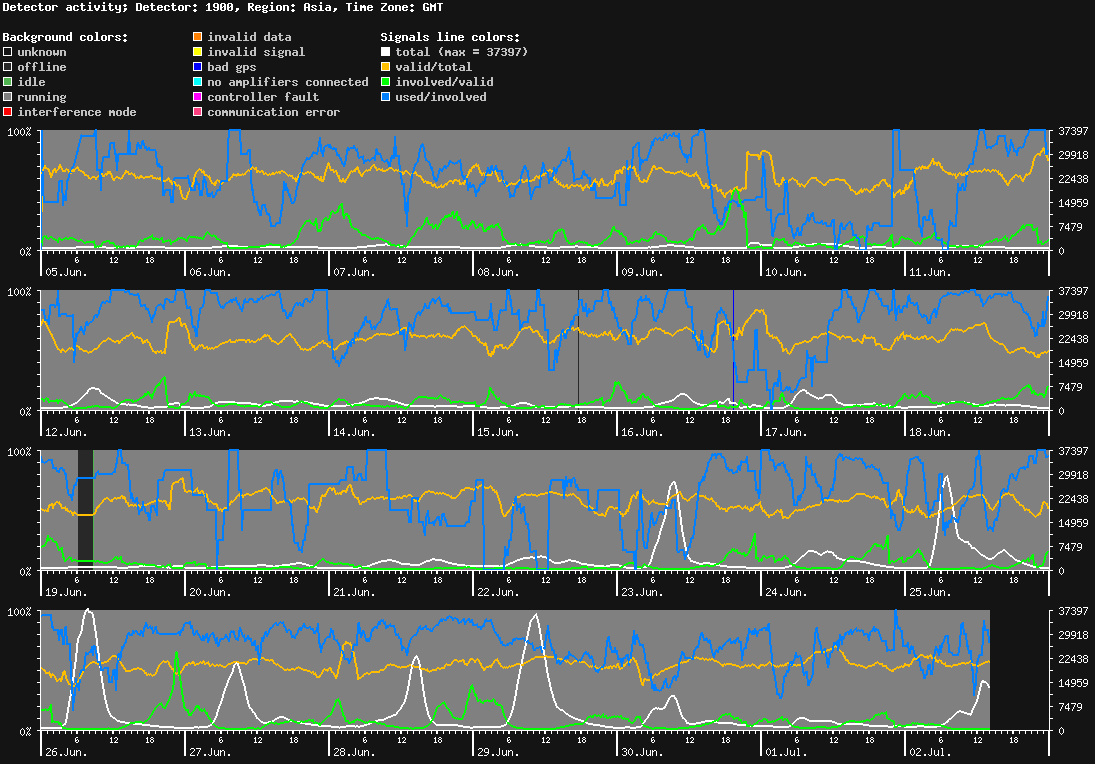Click the thin black vertical line on 15.Jun.
This screenshot has height=764, width=1095.
(x=578, y=349)
